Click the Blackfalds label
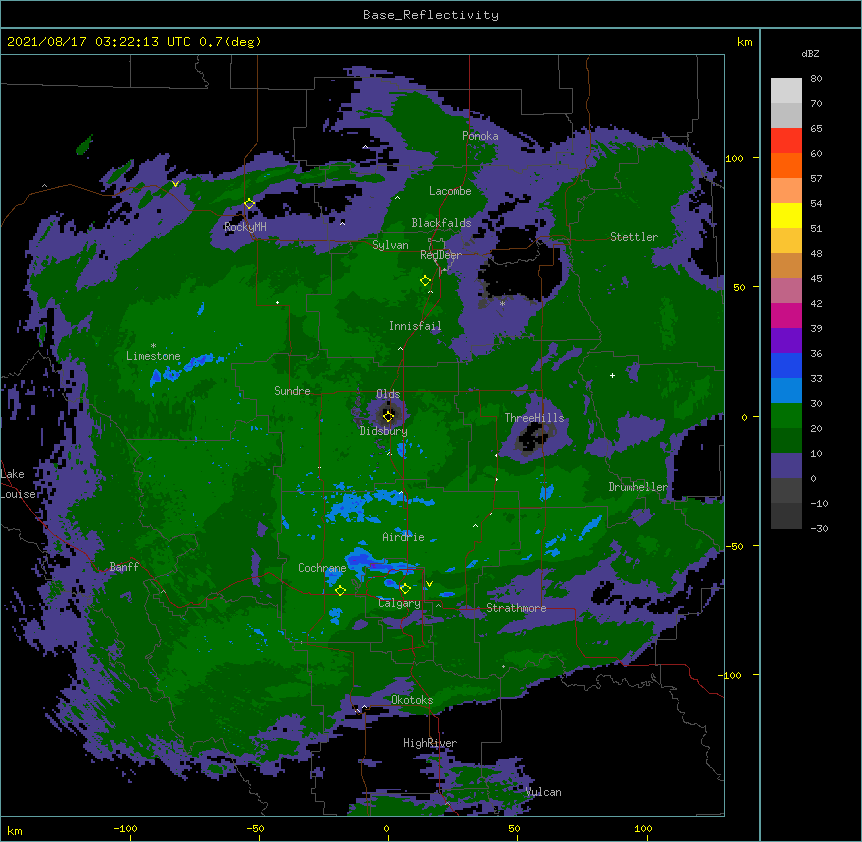Image resolution: width=862 pixels, height=842 pixels. [x=441, y=223]
